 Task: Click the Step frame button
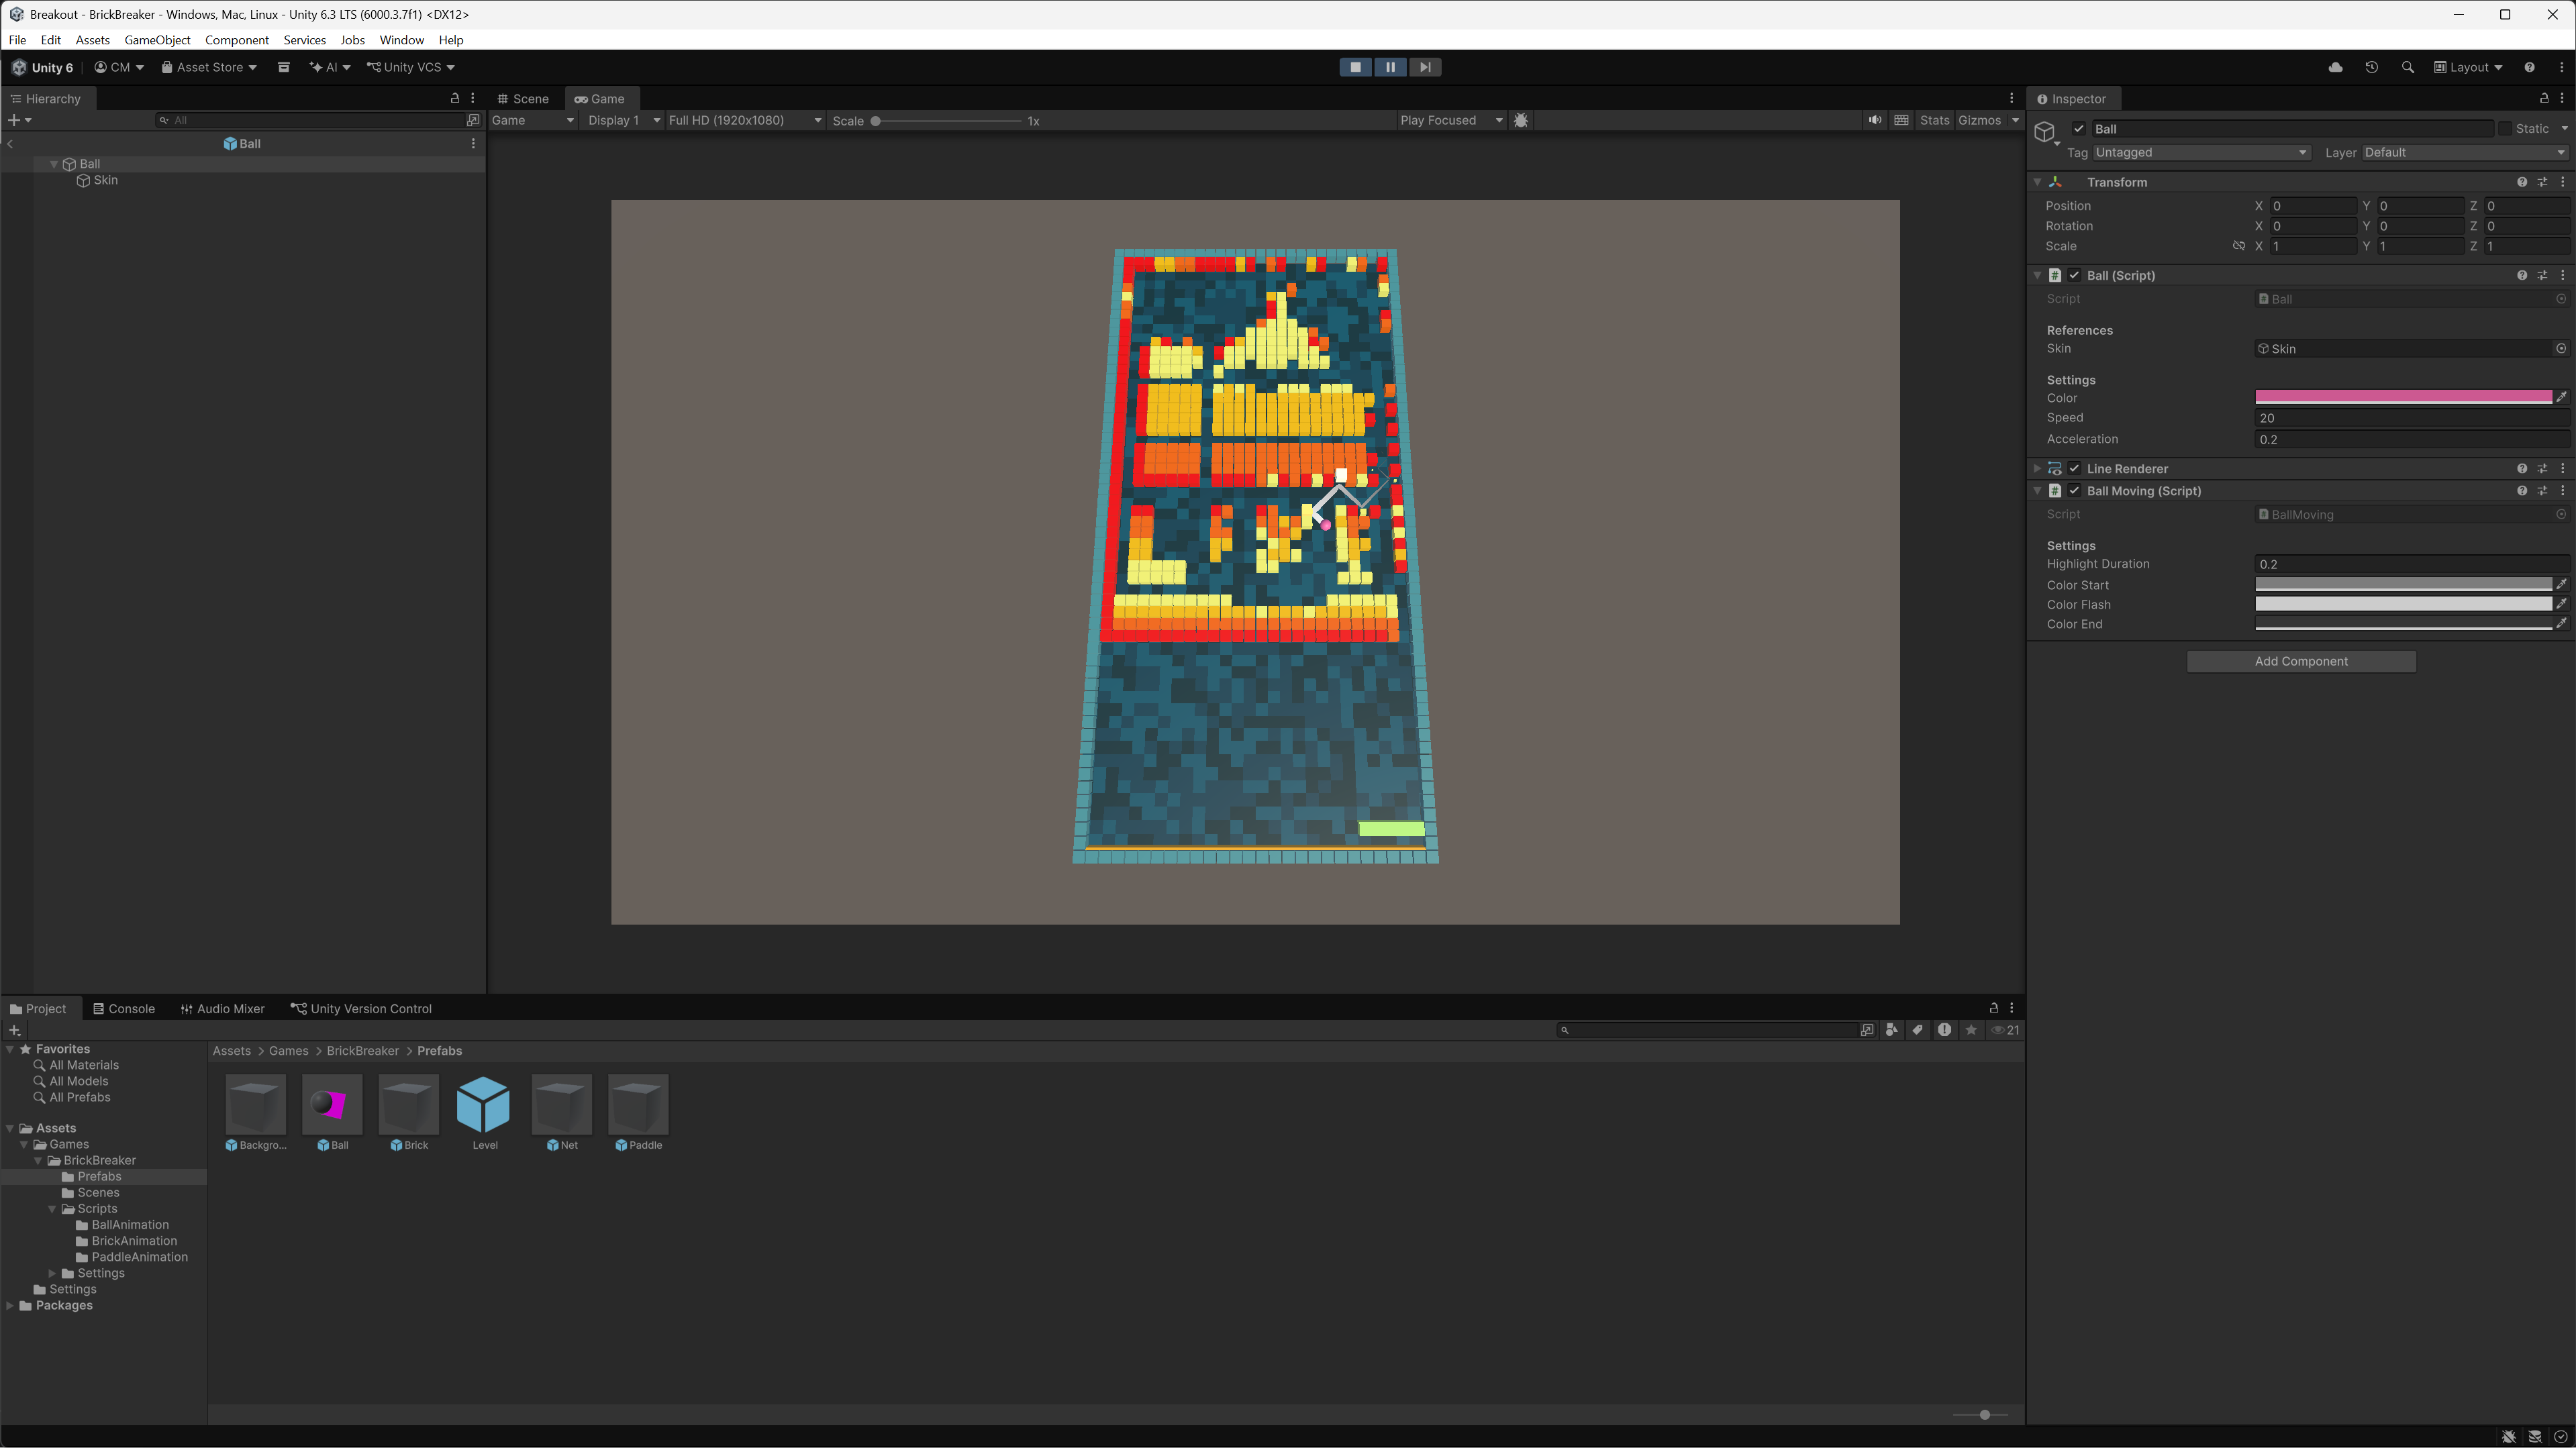pos(1425,67)
